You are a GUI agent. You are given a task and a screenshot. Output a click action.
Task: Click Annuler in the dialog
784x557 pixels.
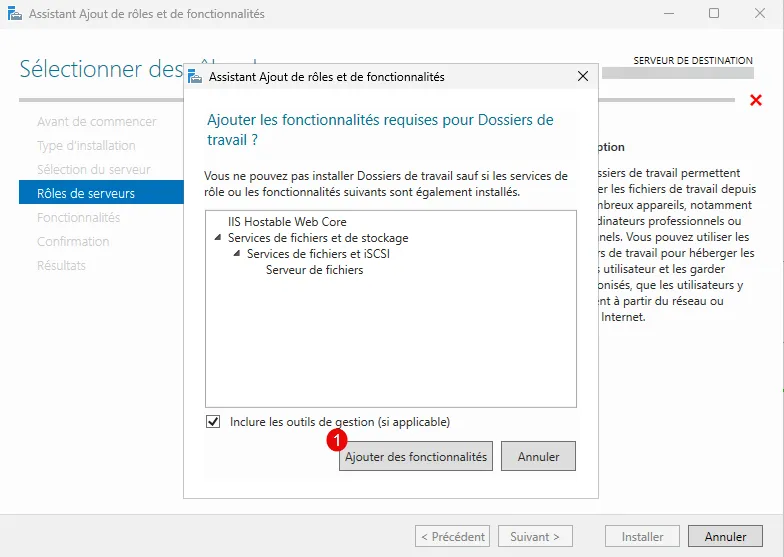538,457
